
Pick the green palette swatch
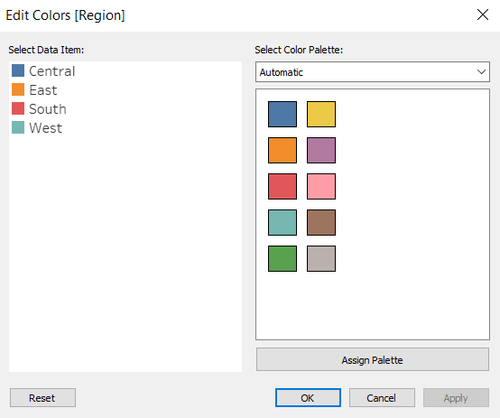(282, 259)
